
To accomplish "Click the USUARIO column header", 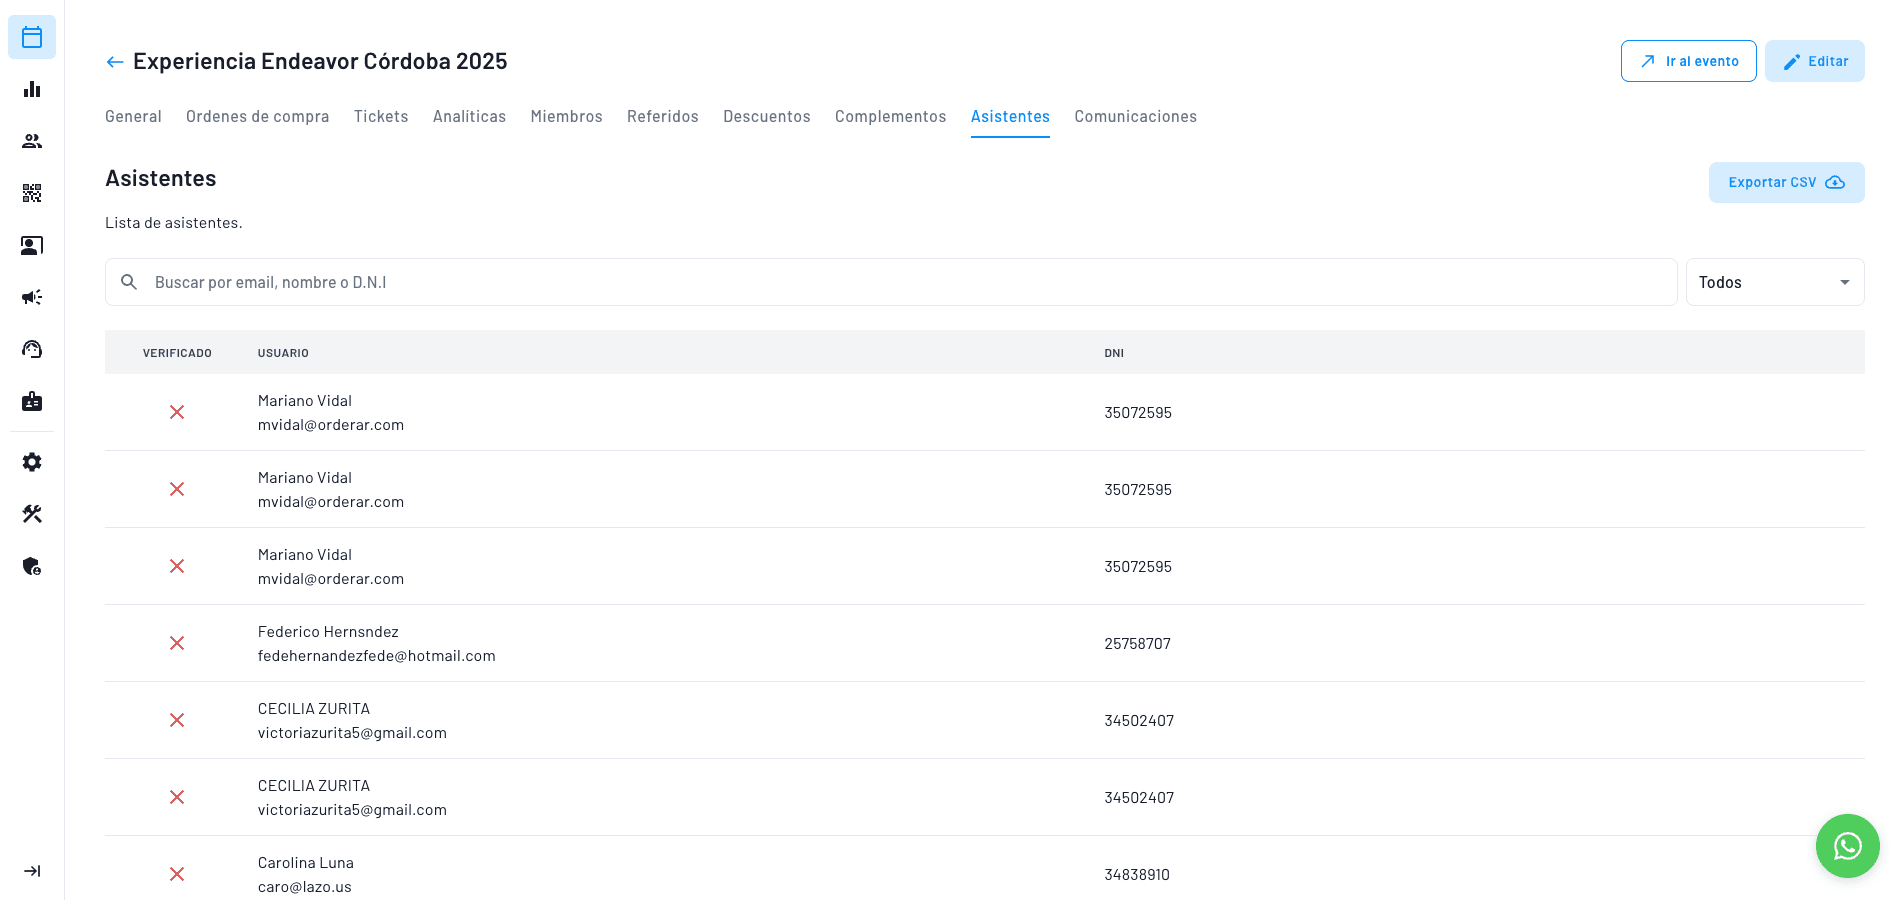I will point(283,353).
